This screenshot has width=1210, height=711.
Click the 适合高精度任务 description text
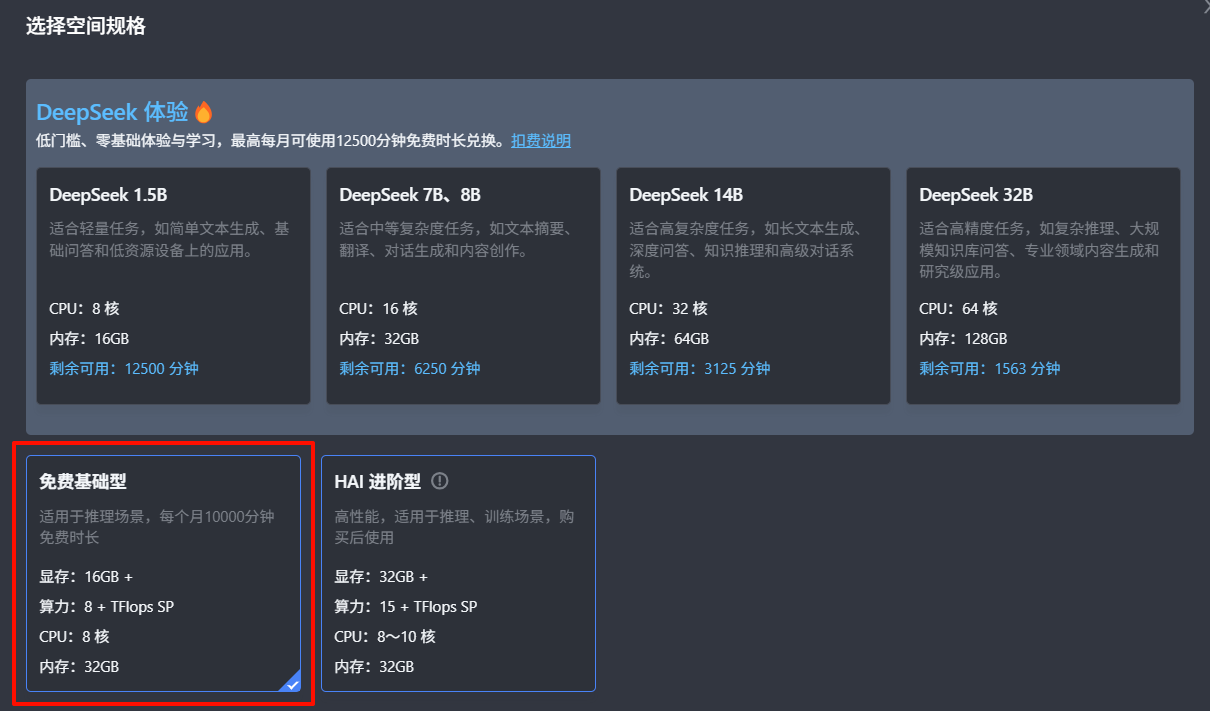[x=1039, y=250]
